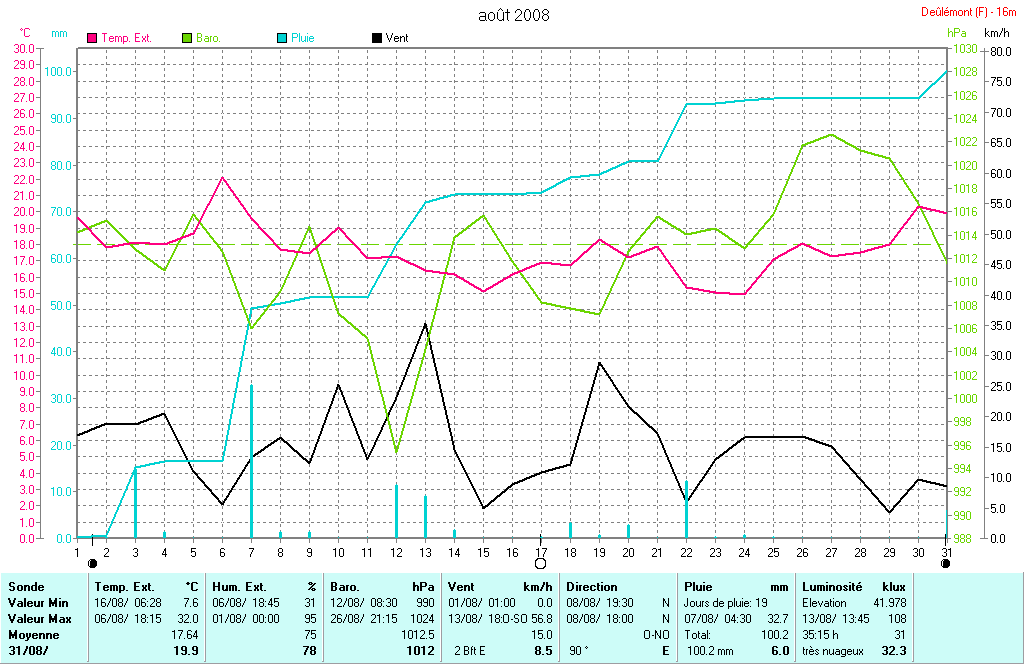This screenshot has height=664, width=1024.
Task: Click the 'Sonde' table header
Action: [25, 587]
